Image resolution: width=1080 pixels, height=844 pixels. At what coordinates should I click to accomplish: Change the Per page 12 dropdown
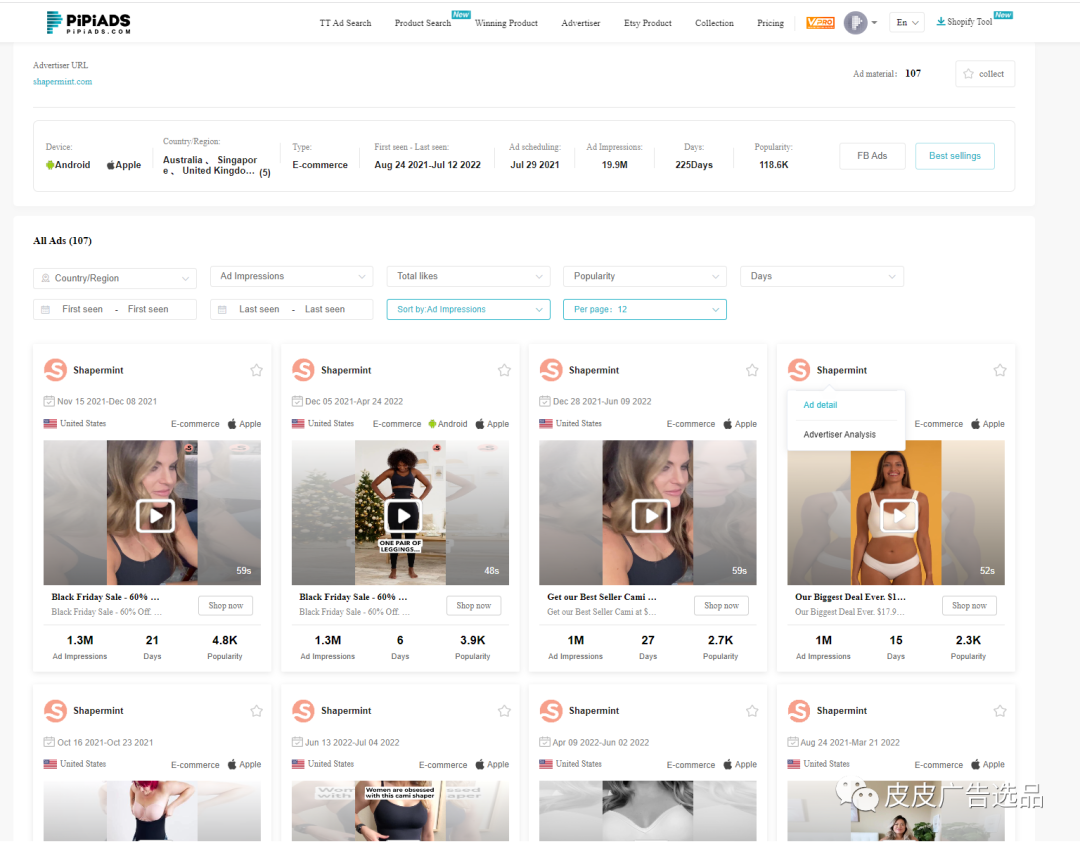[x=645, y=309]
